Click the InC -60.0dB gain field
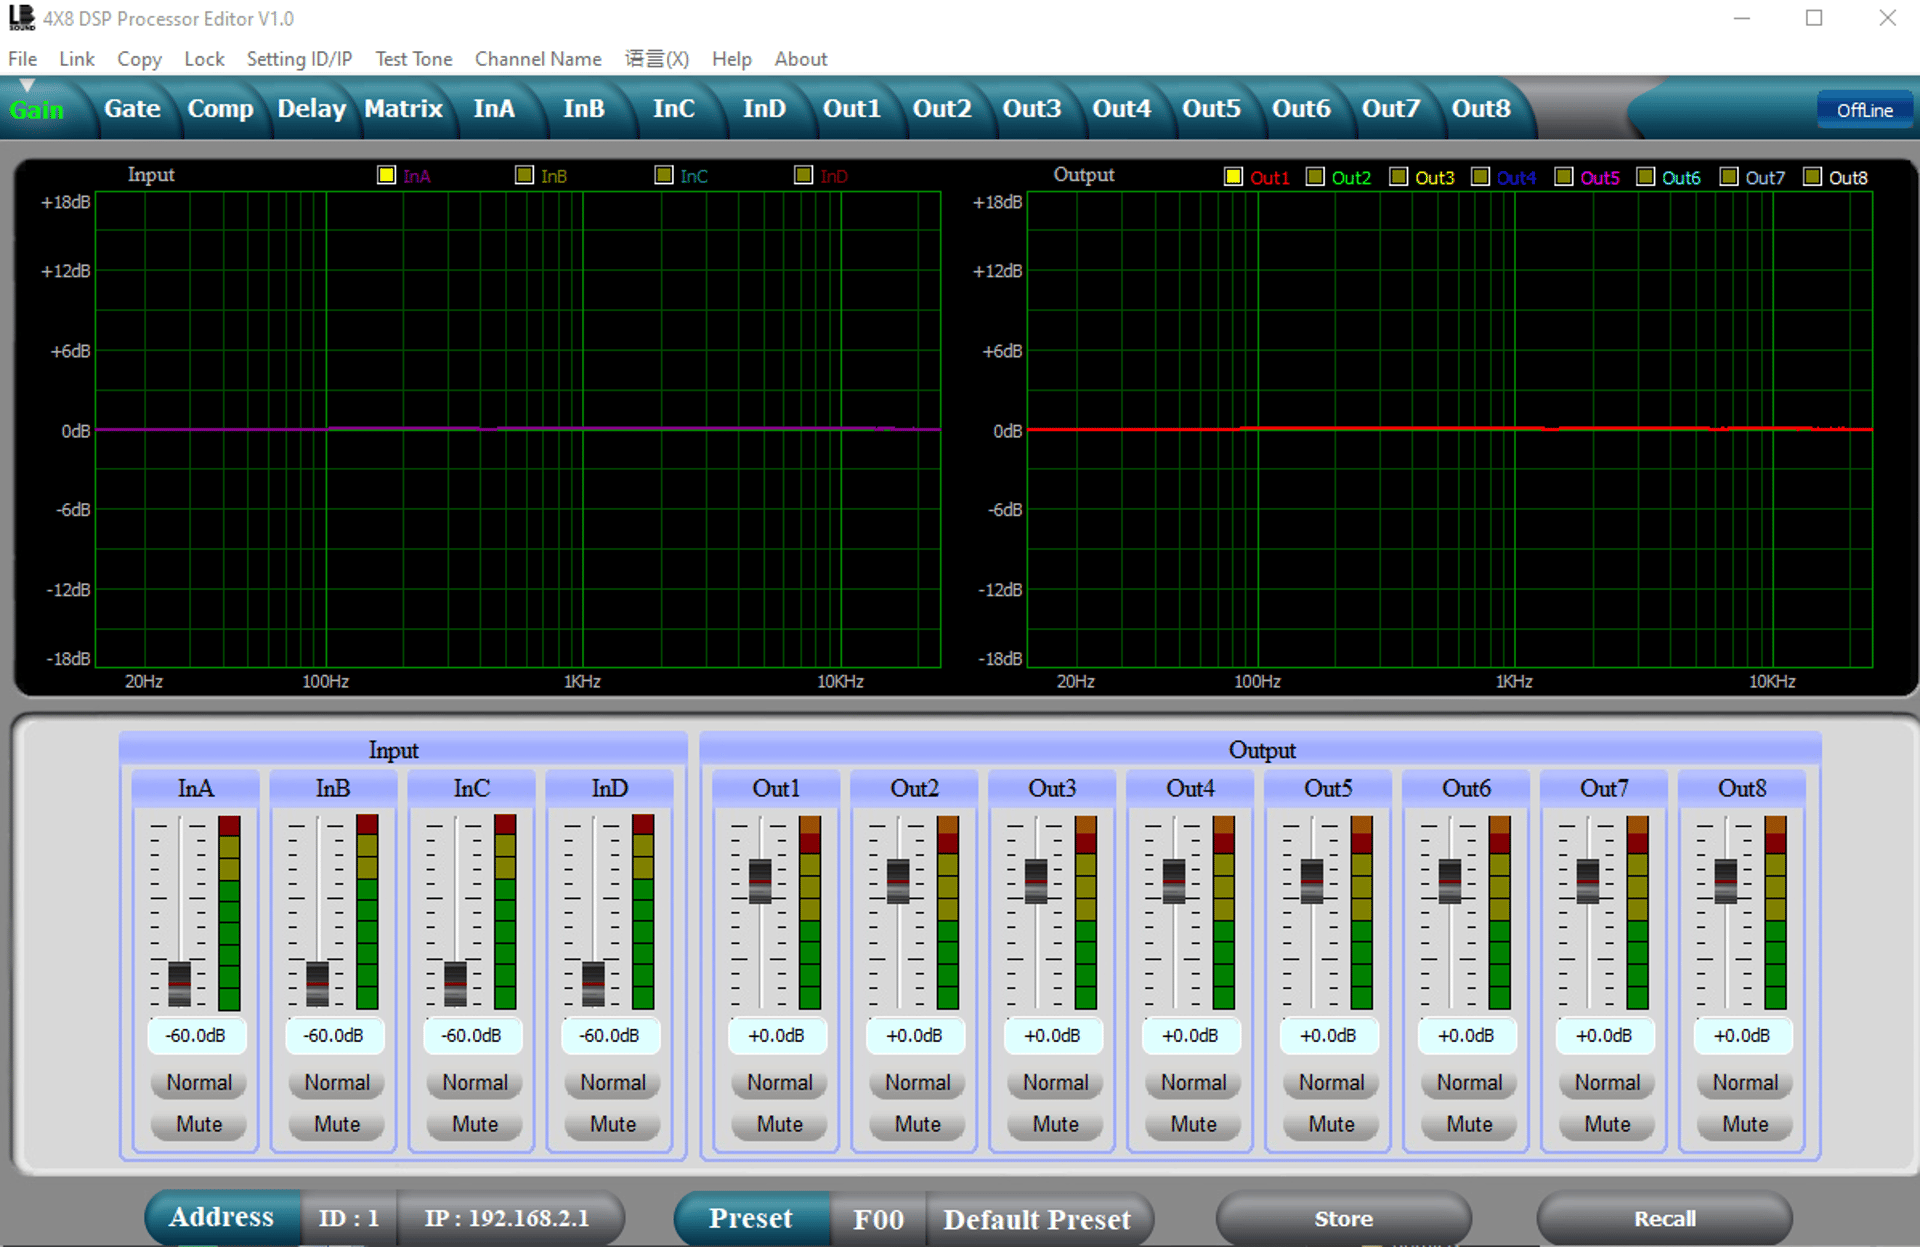The height and width of the screenshot is (1247, 1920). pyautogui.click(x=472, y=1035)
